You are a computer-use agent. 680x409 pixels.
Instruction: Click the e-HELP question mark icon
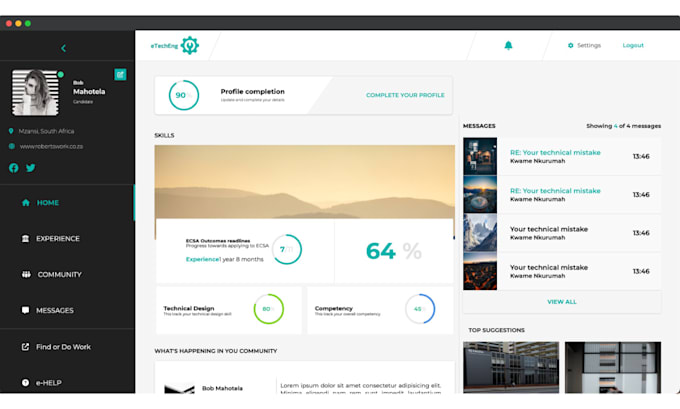(x=26, y=383)
